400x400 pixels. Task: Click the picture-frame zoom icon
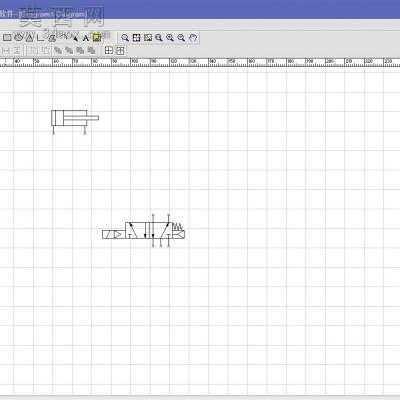point(148,38)
